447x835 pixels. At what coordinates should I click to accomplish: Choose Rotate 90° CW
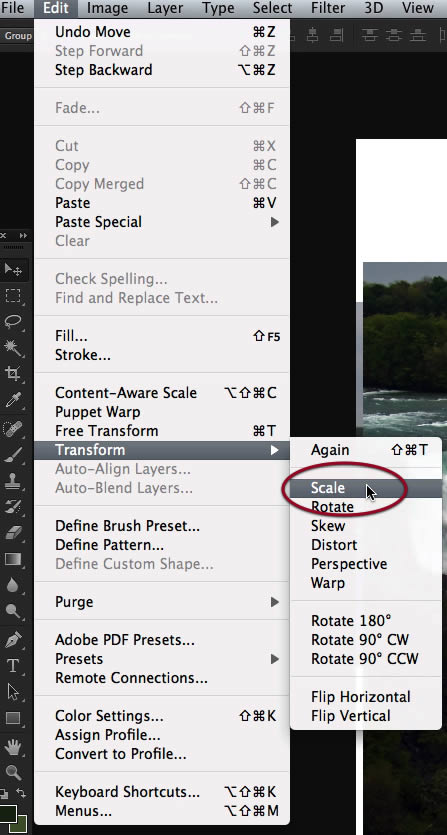[366, 640]
